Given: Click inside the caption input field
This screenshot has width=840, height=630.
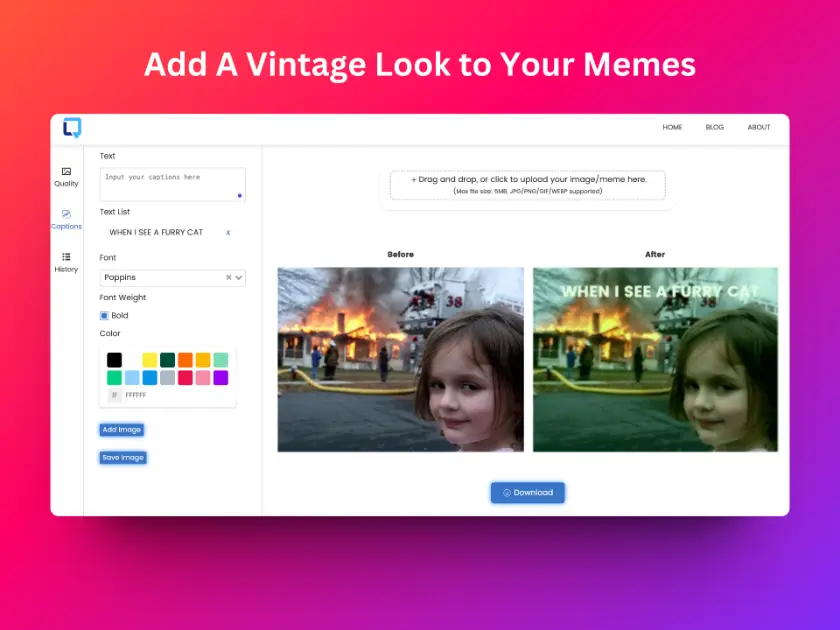Looking at the screenshot, I should pos(172,183).
